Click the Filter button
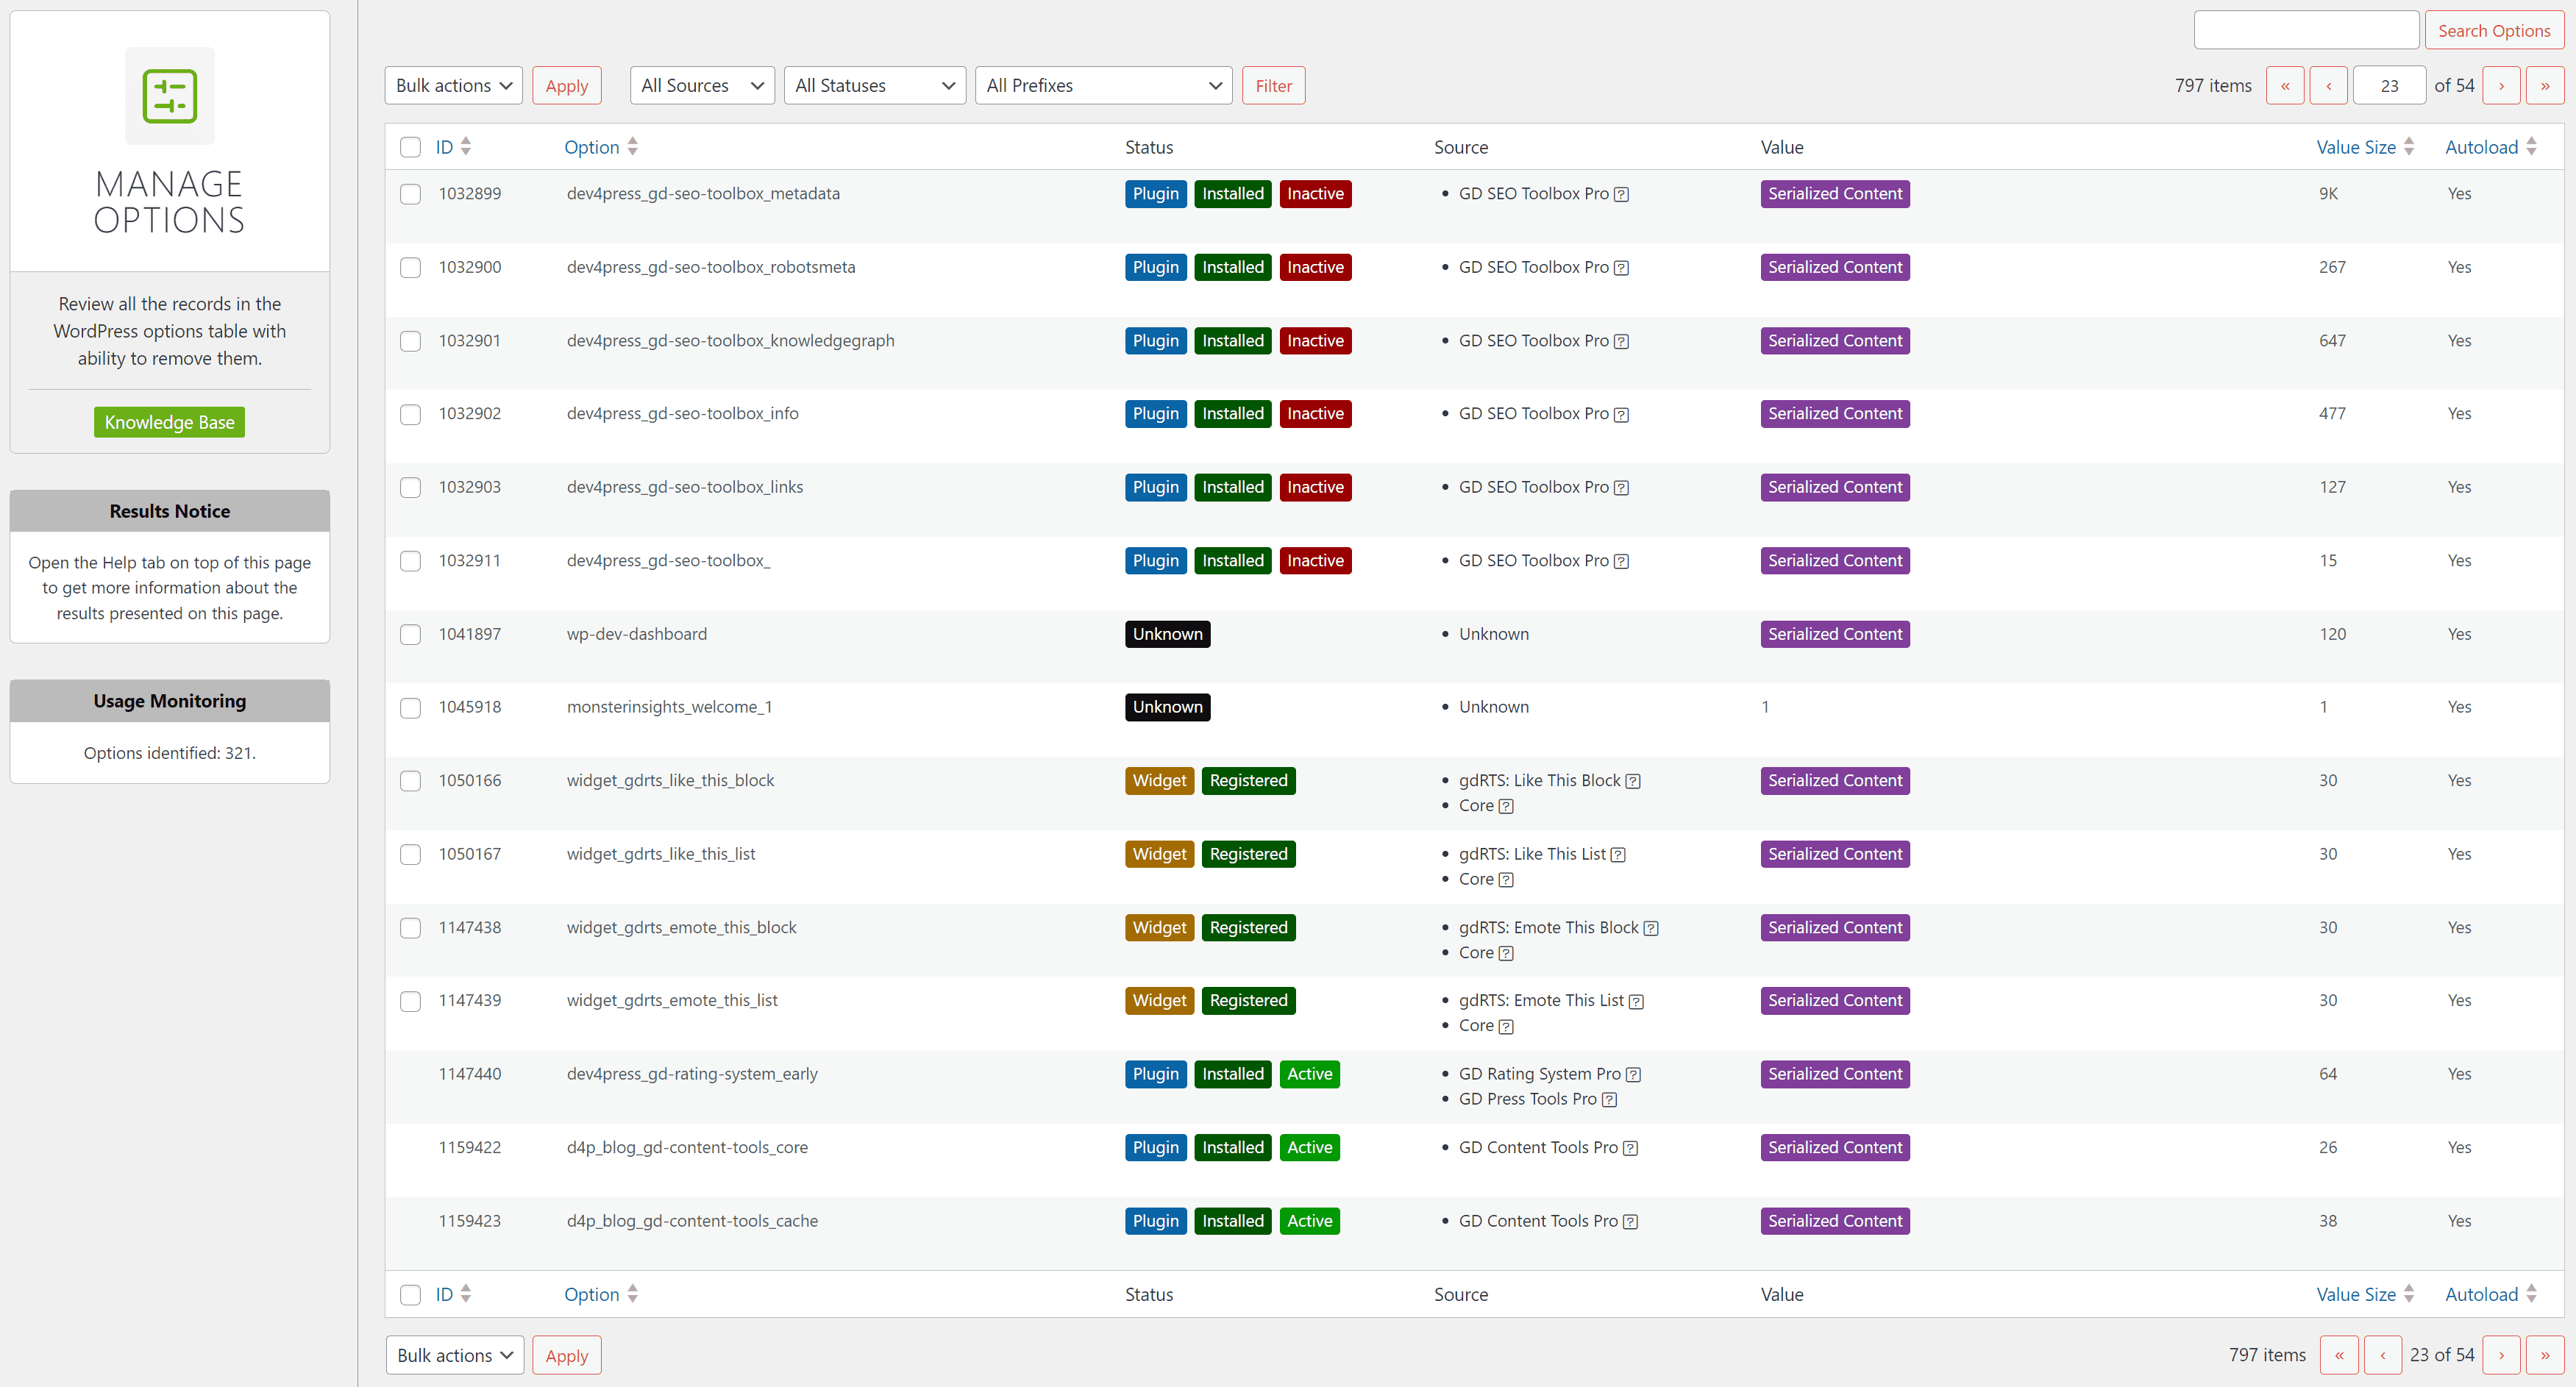Screen dimensions: 2576x1387 [1273, 86]
